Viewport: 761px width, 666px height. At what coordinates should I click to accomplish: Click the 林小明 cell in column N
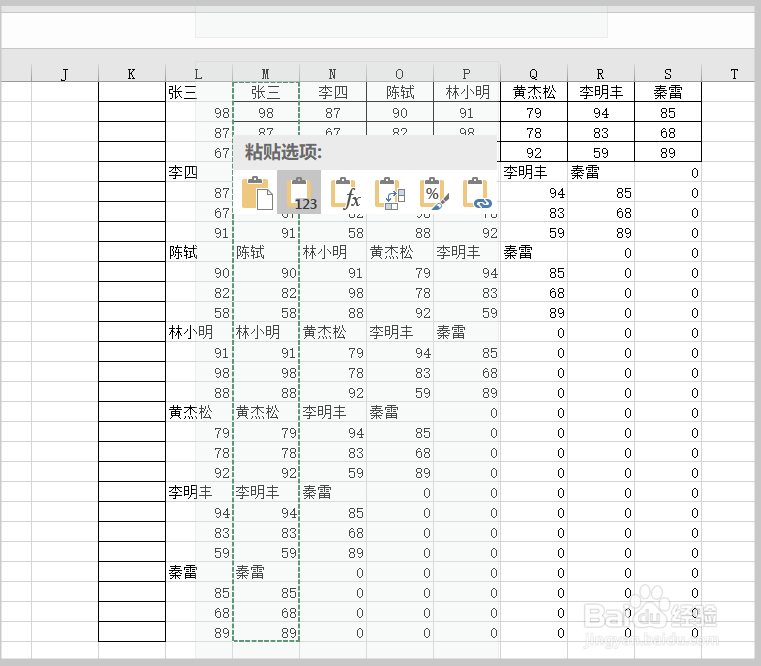[333, 252]
